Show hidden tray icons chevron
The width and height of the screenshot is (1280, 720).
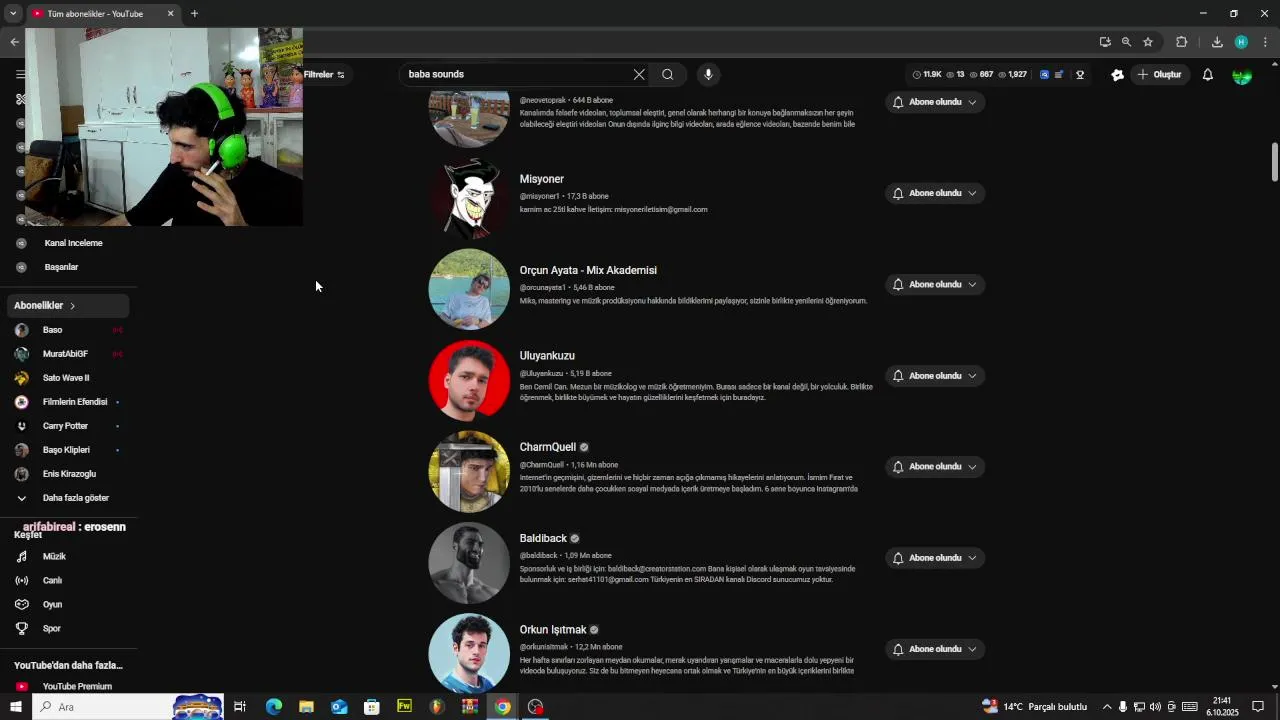(1106, 707)
